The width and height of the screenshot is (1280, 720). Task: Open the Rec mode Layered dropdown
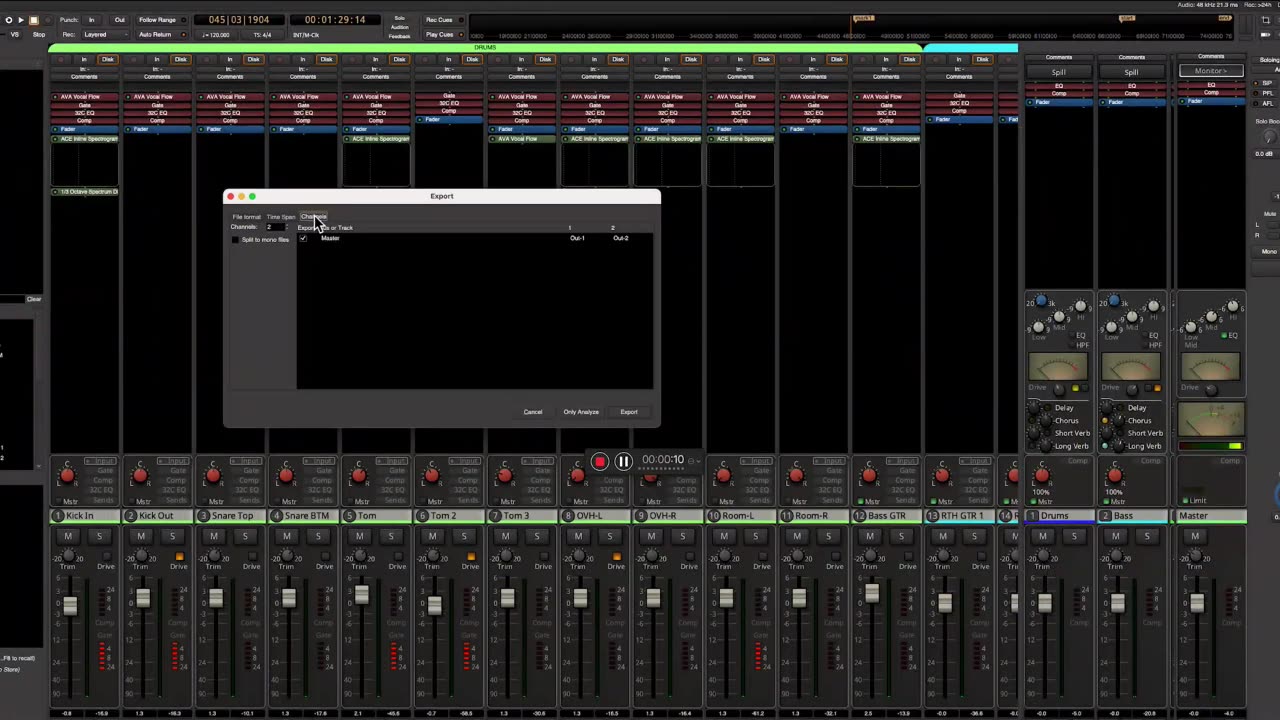[x=105, y=34]
